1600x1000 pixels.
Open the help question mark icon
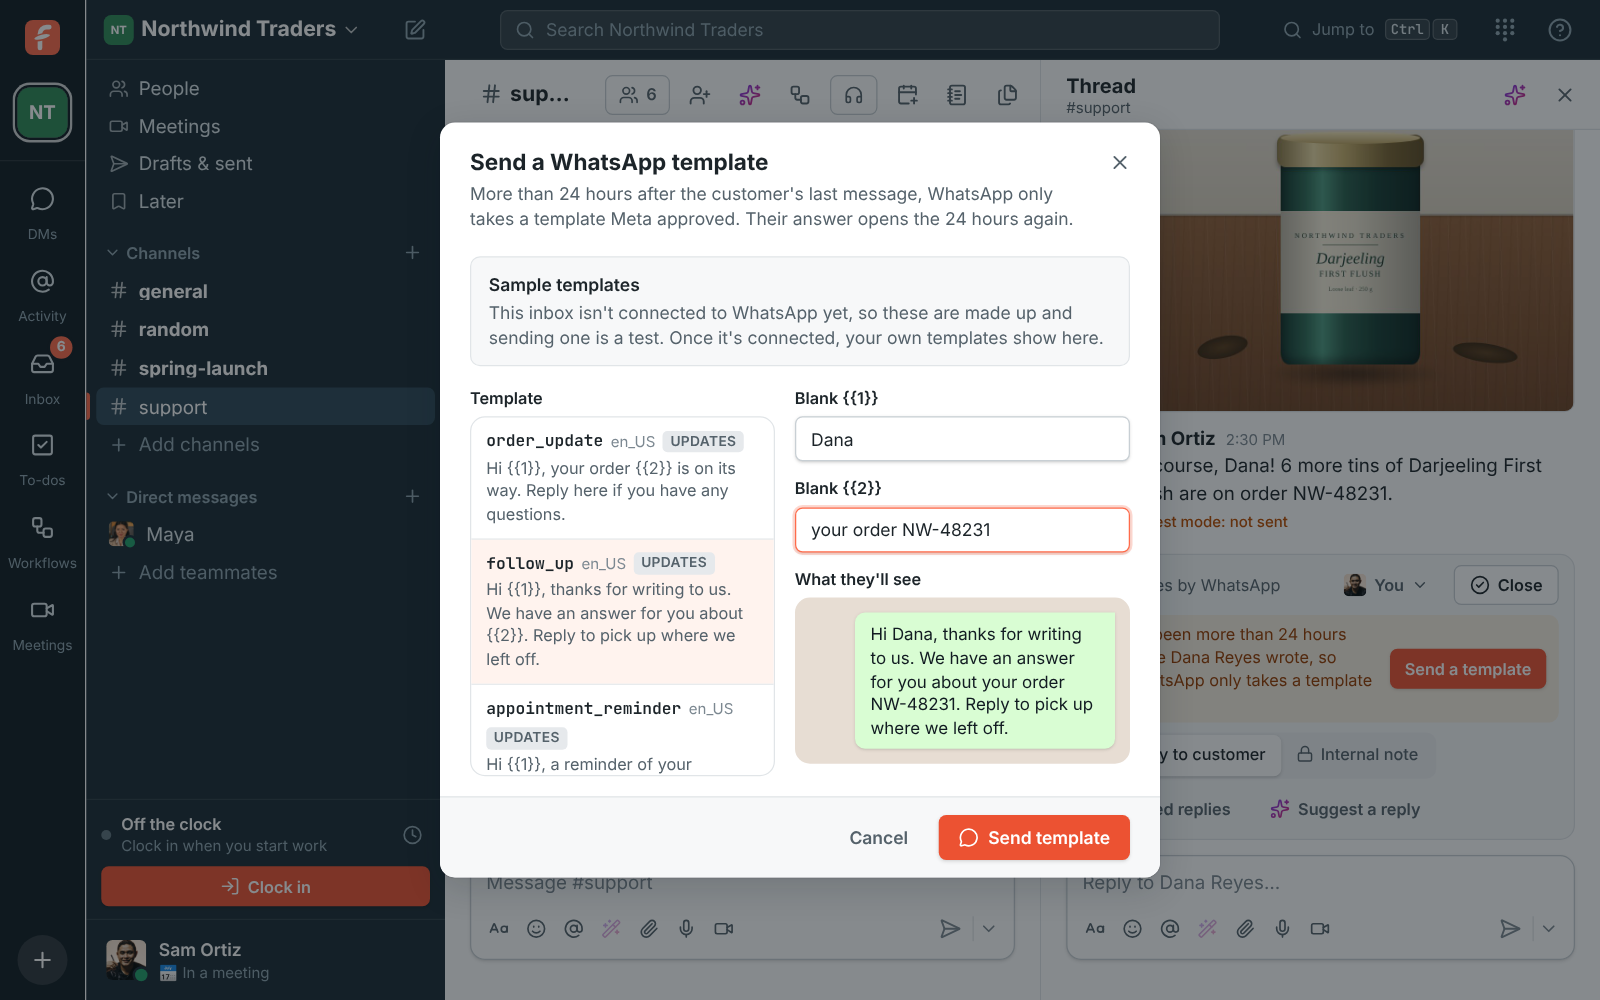click(x=1560, y=30)
